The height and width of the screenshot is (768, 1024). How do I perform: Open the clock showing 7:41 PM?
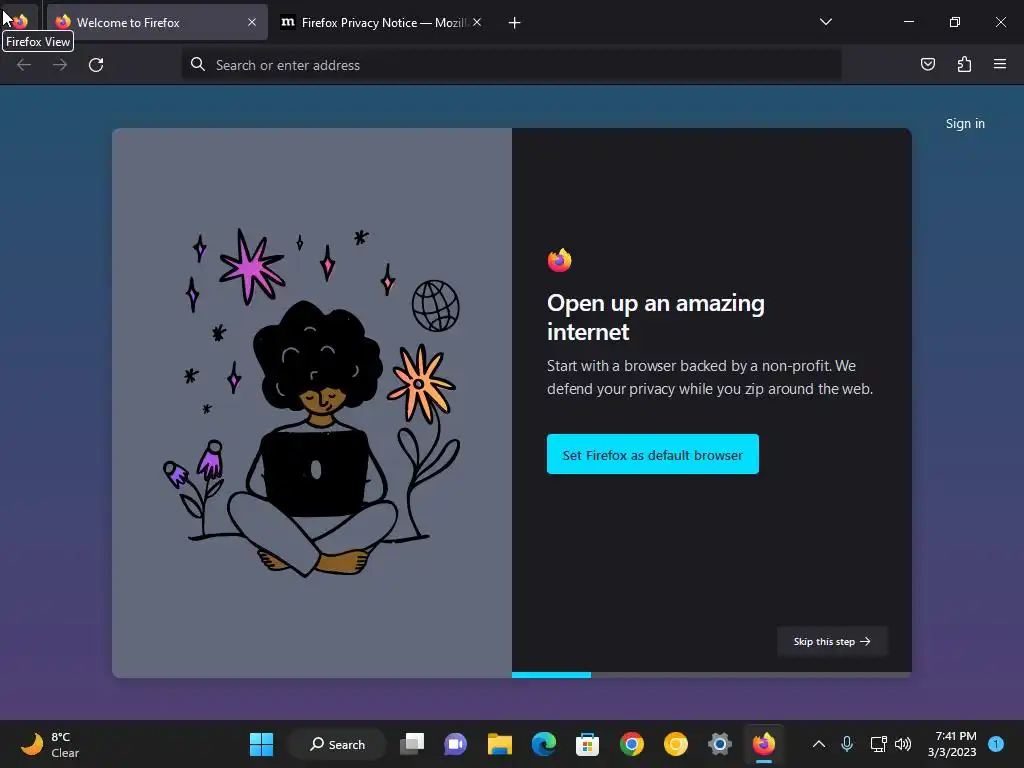[x=952, y=744]
